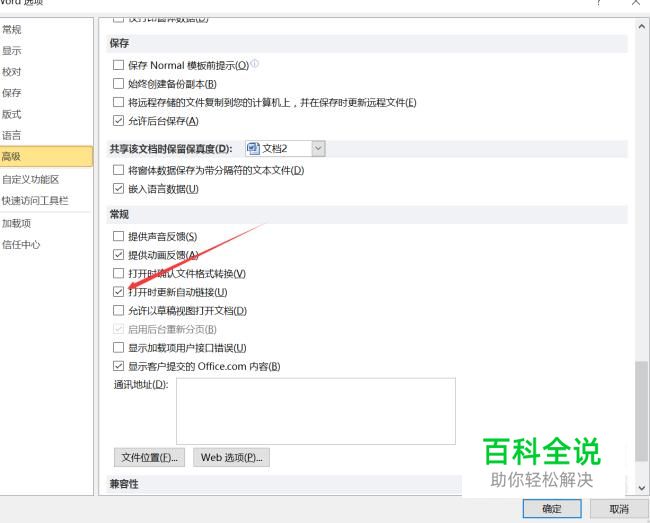
Task: Click inside the 通讯地址 text box
Action: tap(316, 411)
